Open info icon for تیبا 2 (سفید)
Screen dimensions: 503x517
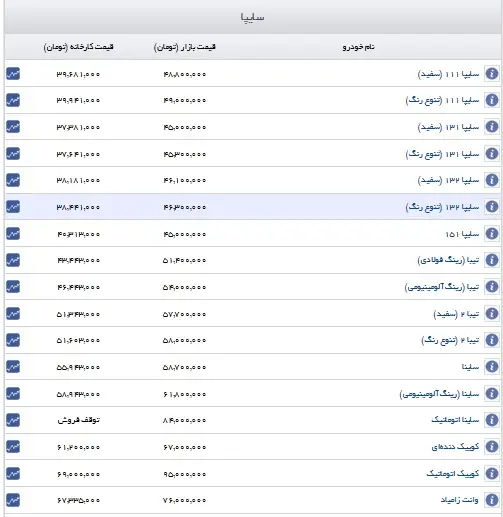(x=492, y=314)
